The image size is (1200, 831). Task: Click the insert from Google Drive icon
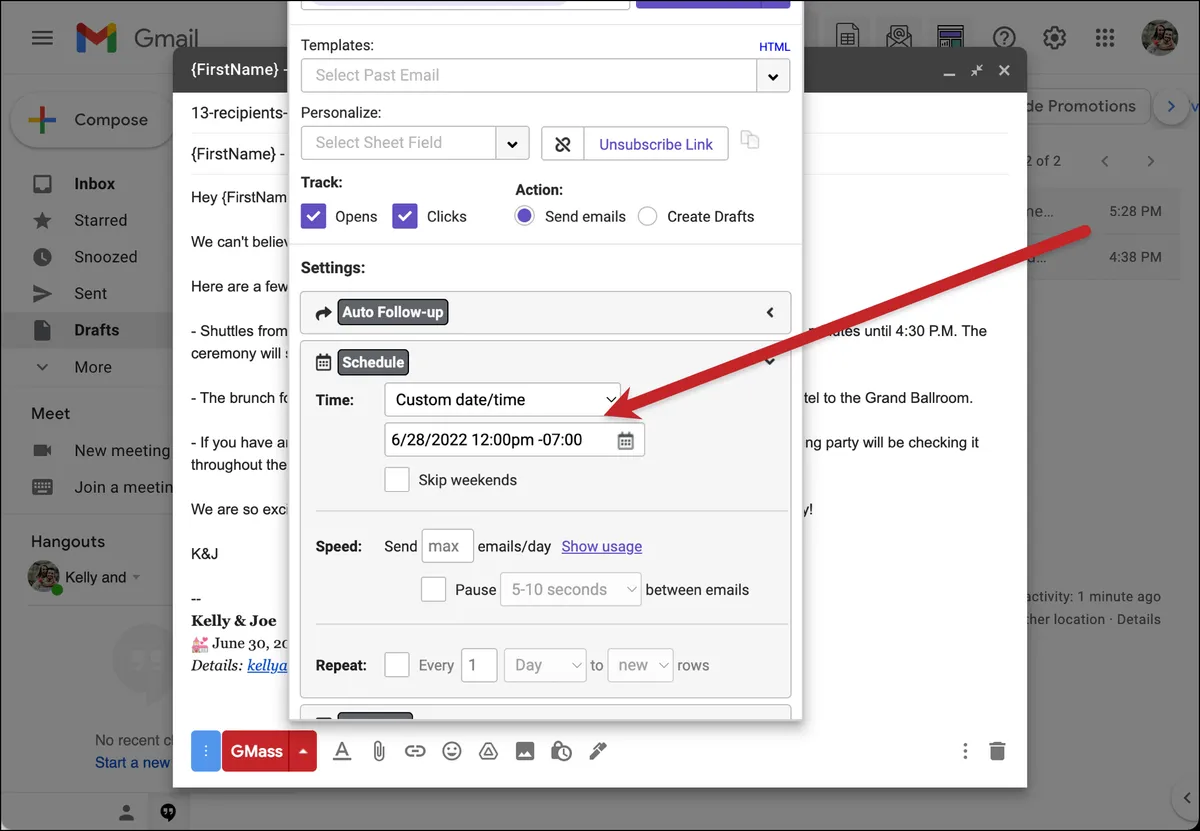pyautogui.click(x=488, y=751)
